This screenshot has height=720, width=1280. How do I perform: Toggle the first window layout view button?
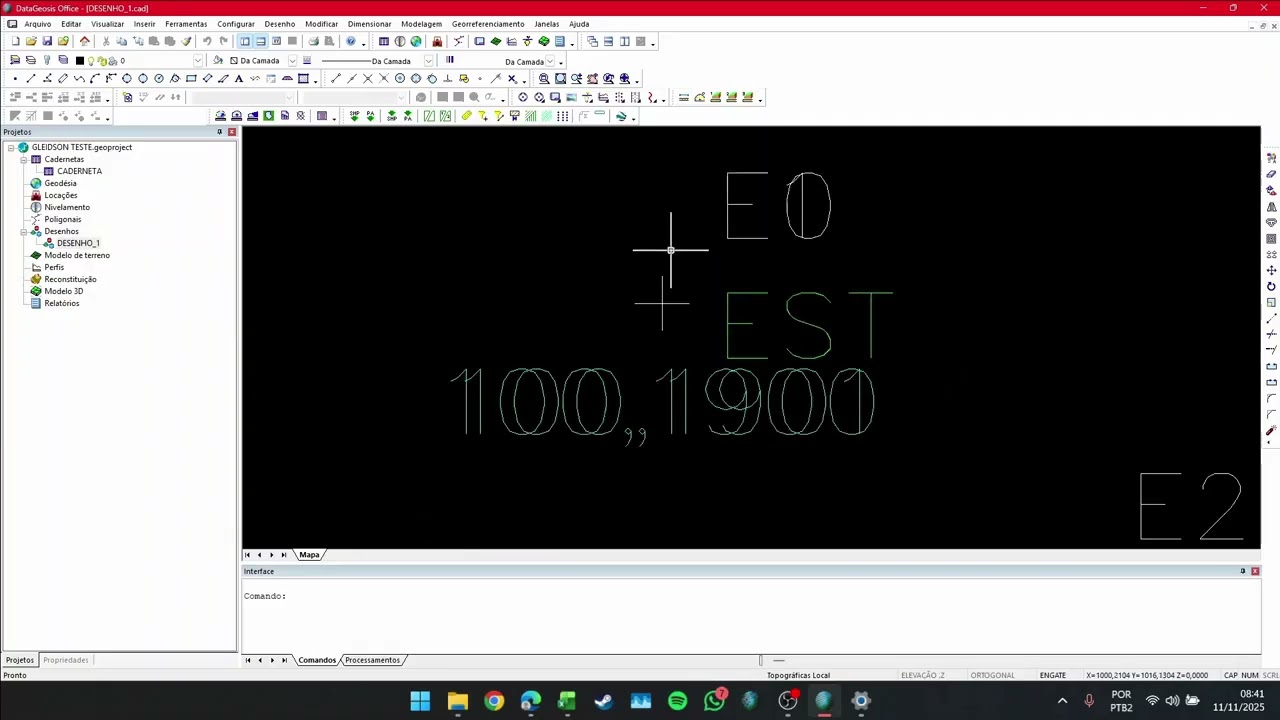click(x=245, y=41)
